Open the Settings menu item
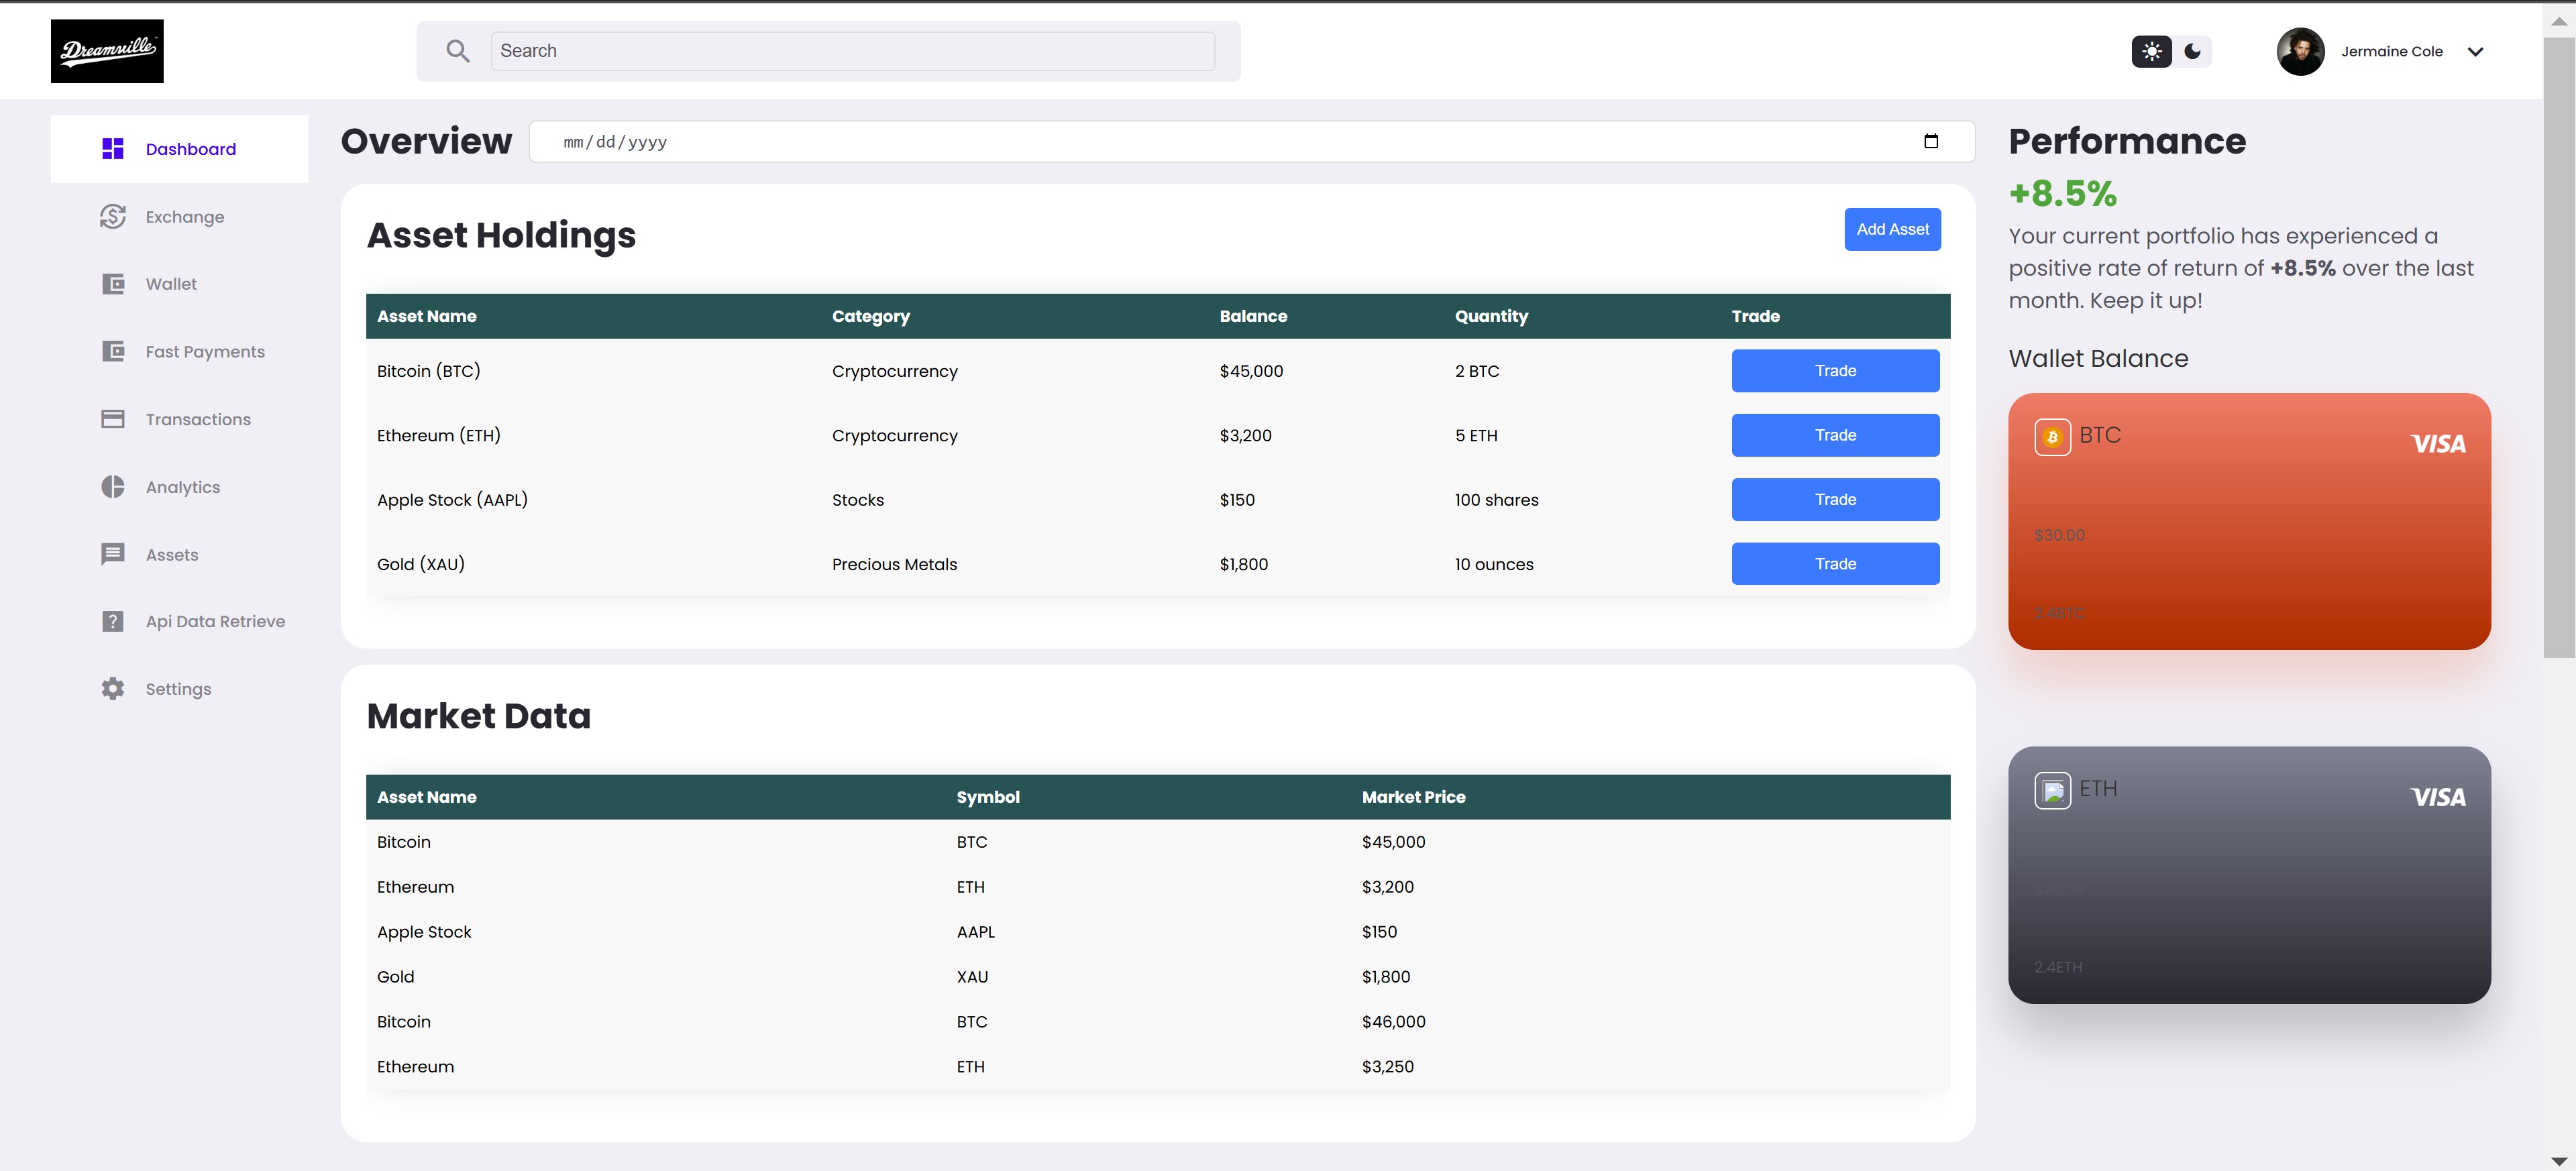 click(180, 689)
